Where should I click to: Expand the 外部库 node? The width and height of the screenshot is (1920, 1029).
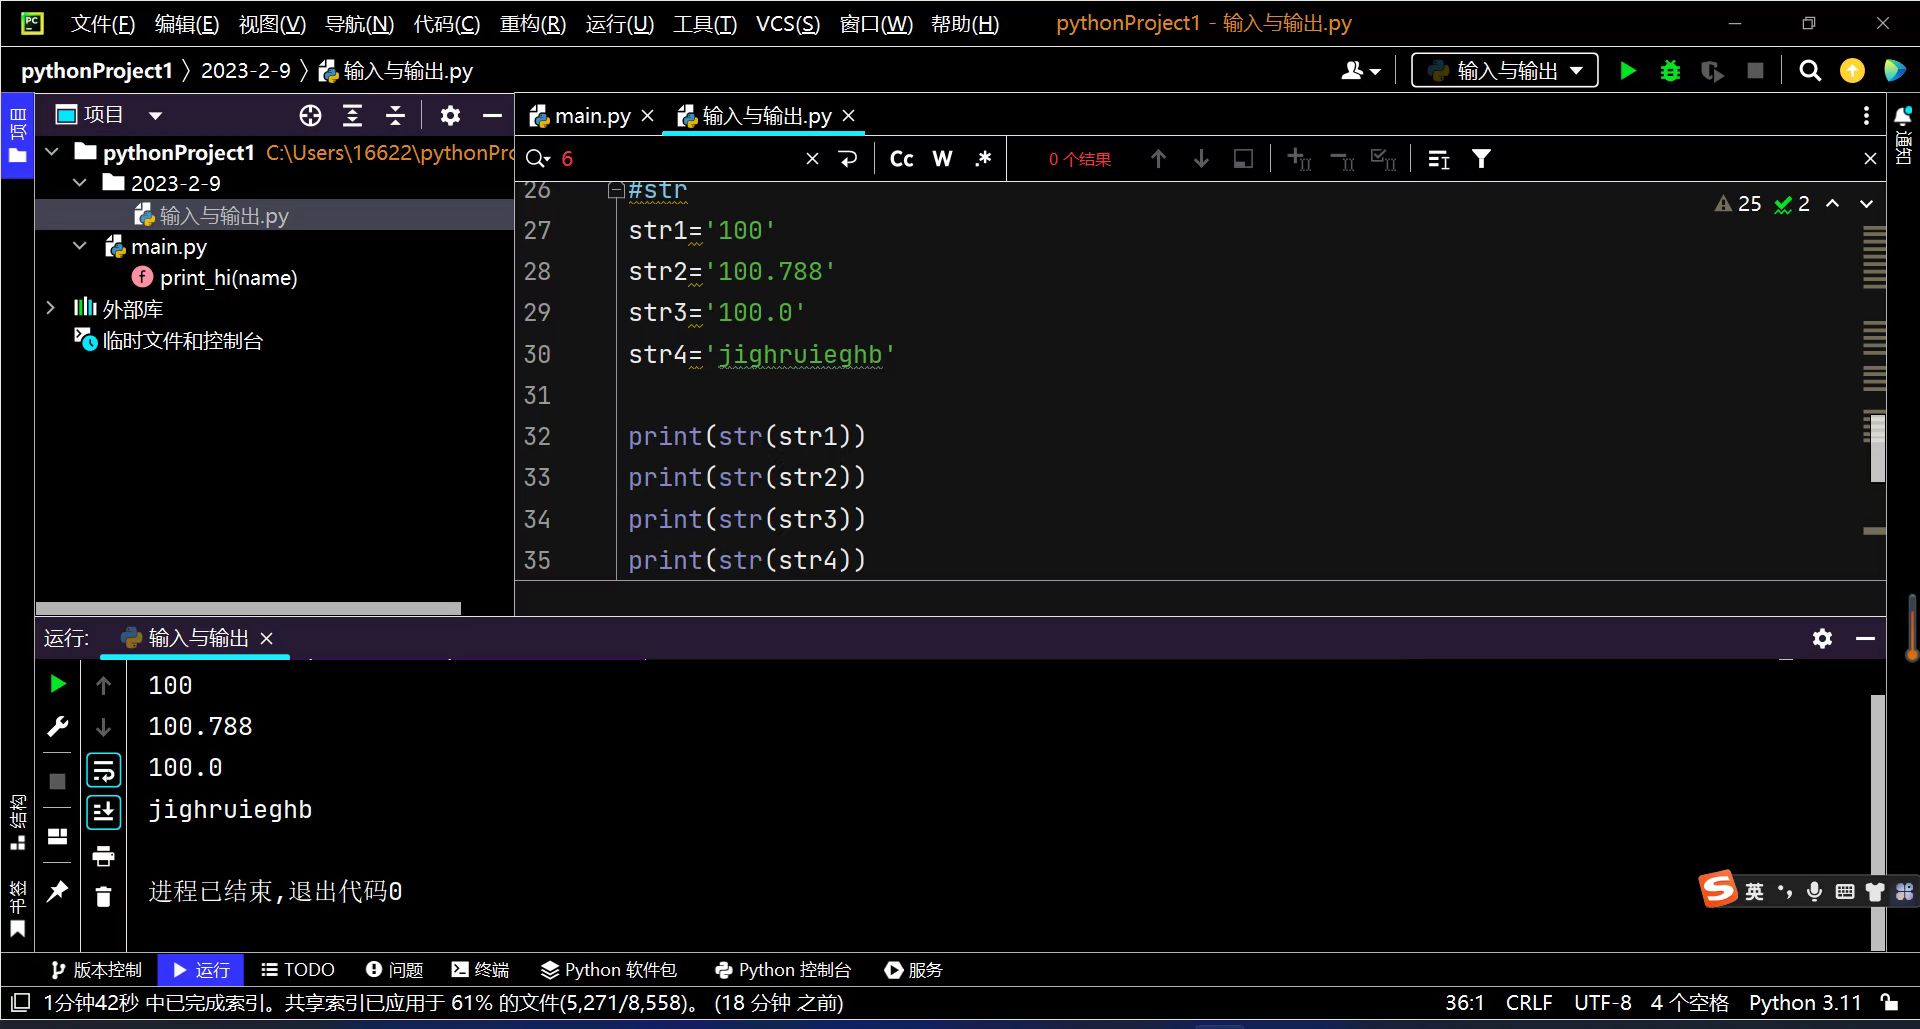point(51,309)
